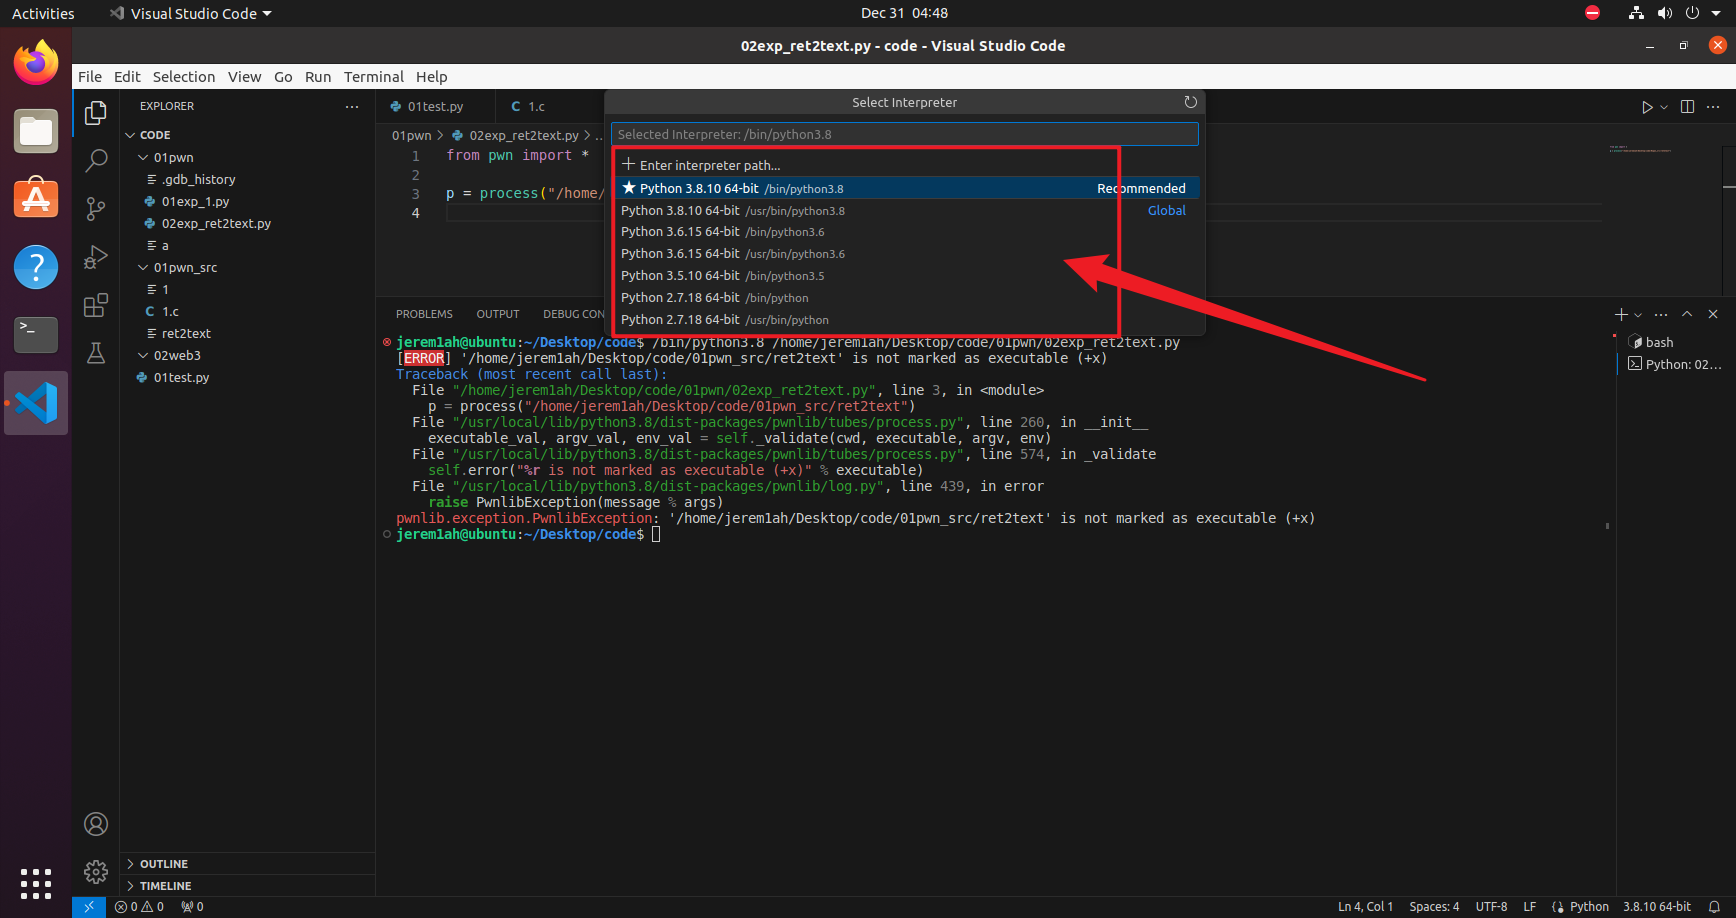Open Activities overview in top bar
The image size is (1736, 918).
[43, 13]
